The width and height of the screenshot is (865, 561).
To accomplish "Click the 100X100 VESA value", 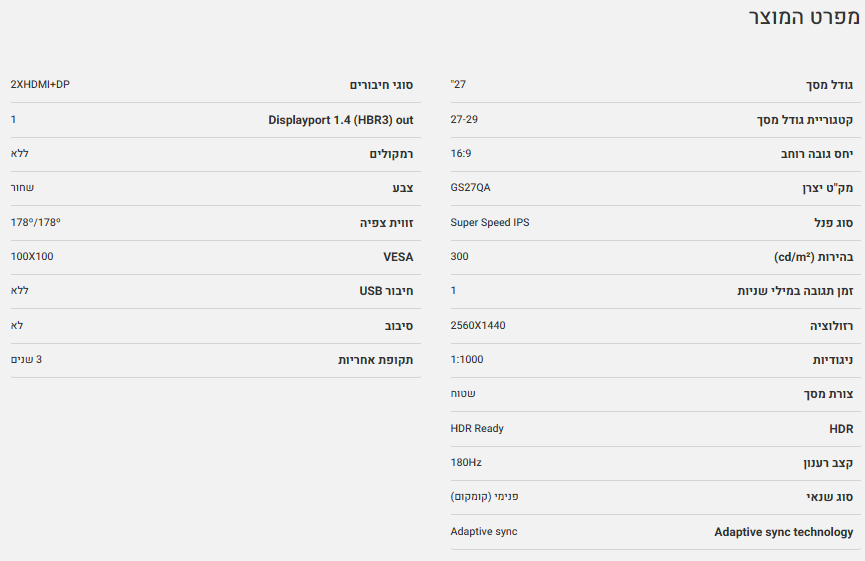I will (32, 257).
